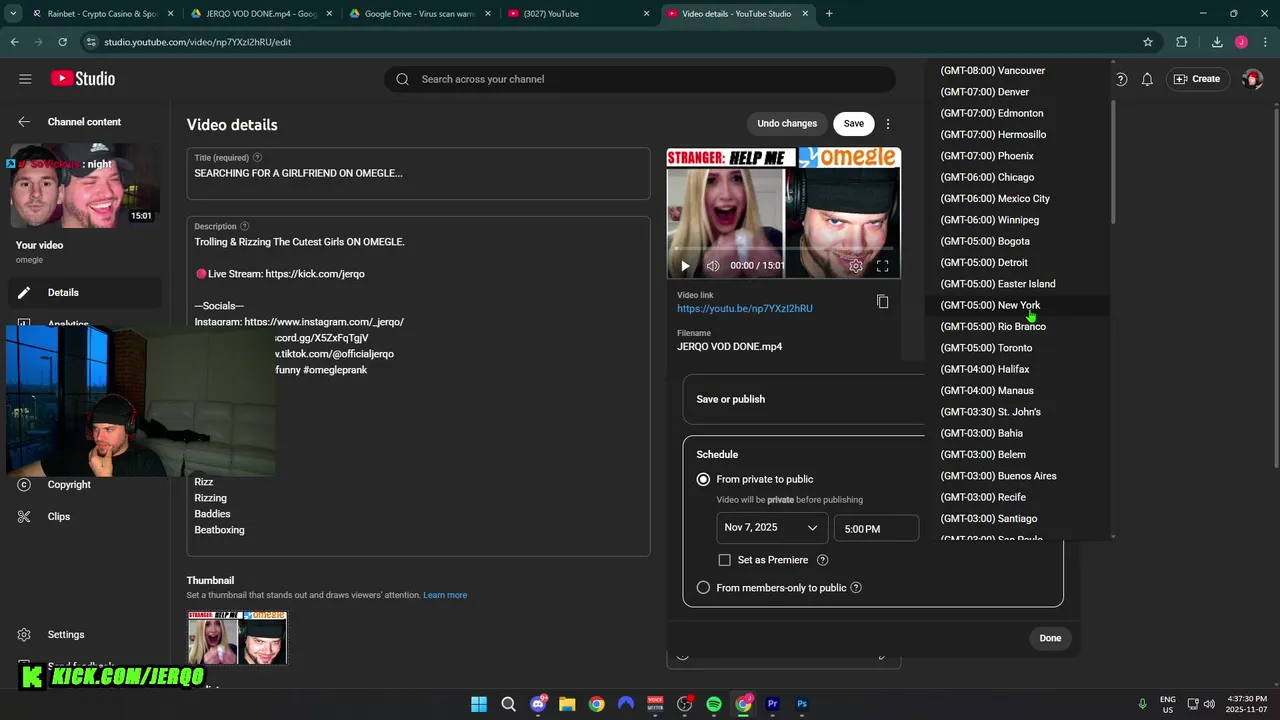
Task: Choose (GMT-08:00) Vancouver time zone
Action: pyautogui.click(x=1018, y=71)
